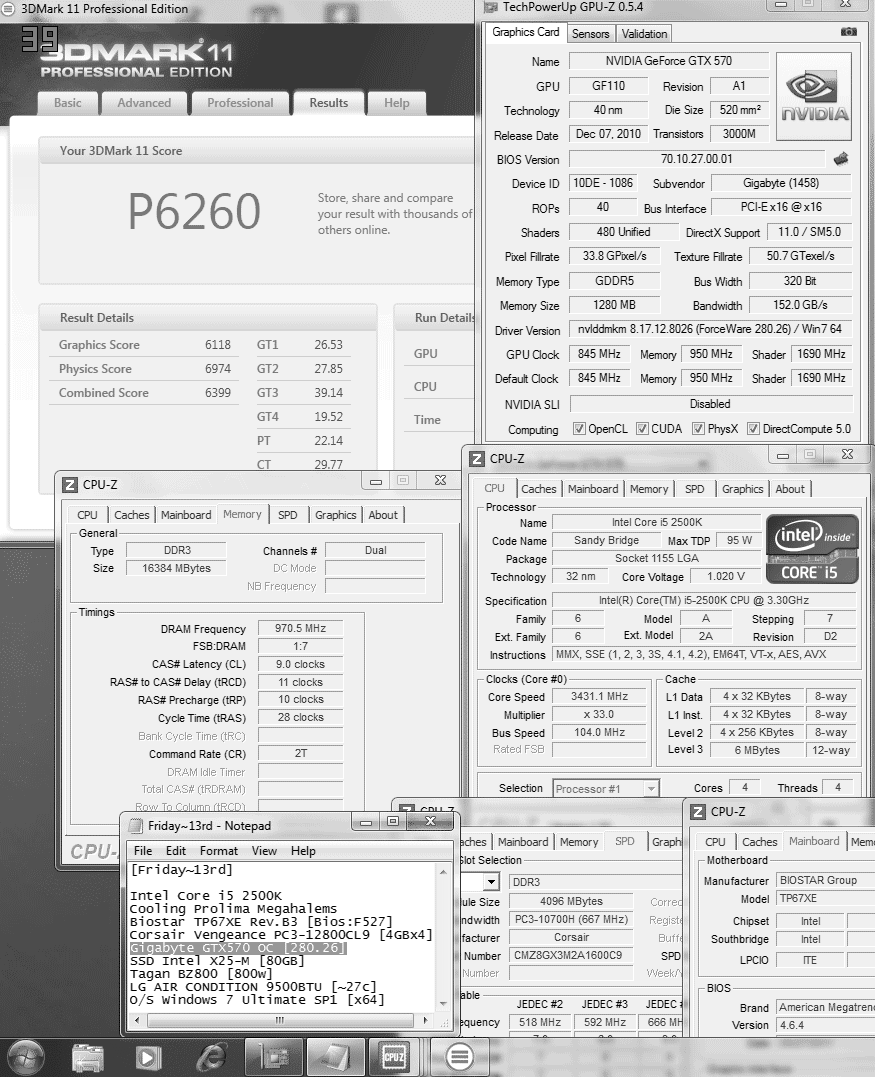The image size is (875, 1077).
Task: Switch to the Sensors tab in GPU-Z
Action: 591,34
